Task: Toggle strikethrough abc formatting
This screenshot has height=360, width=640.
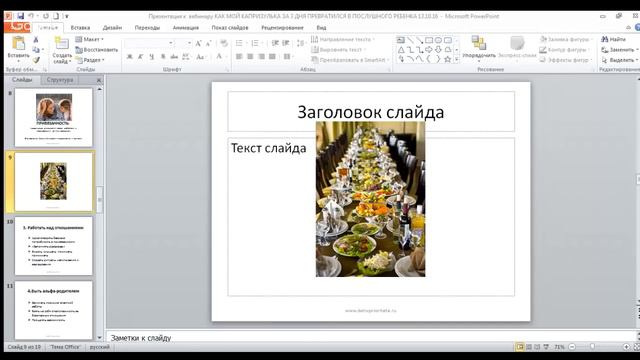Action: (x=174, y=57)
